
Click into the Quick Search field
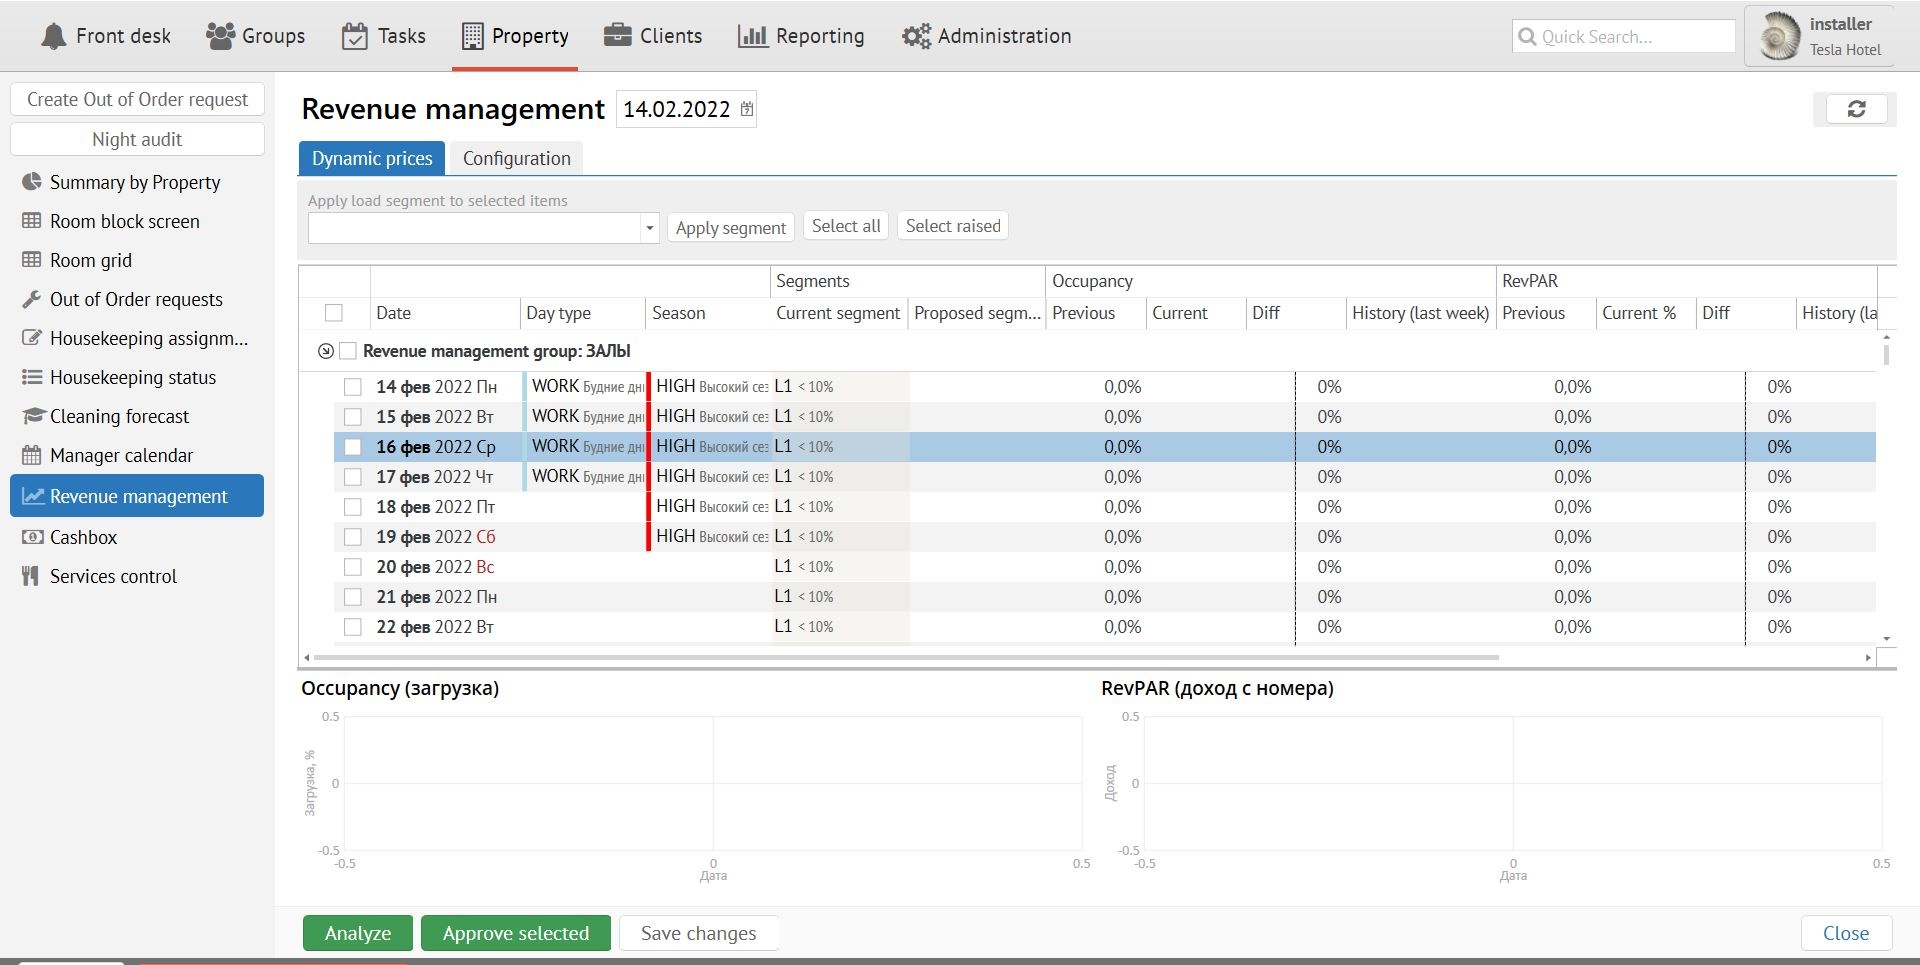click(x=1632, y=37)
